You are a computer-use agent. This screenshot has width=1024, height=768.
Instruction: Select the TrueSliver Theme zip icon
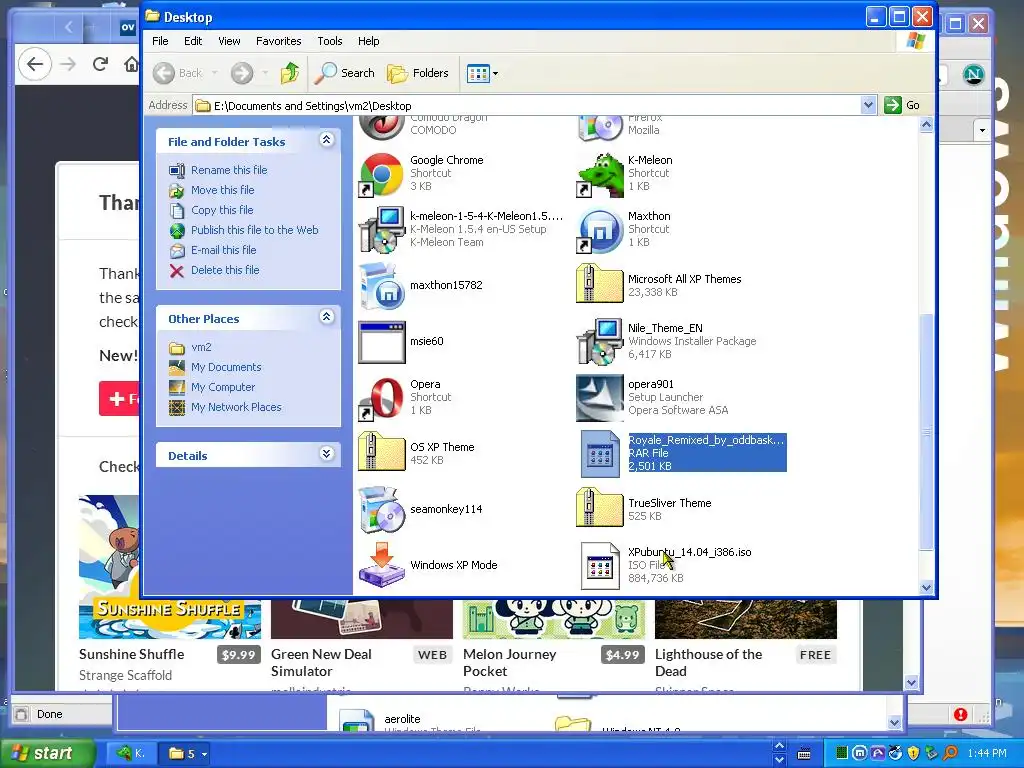pos(600,507)
